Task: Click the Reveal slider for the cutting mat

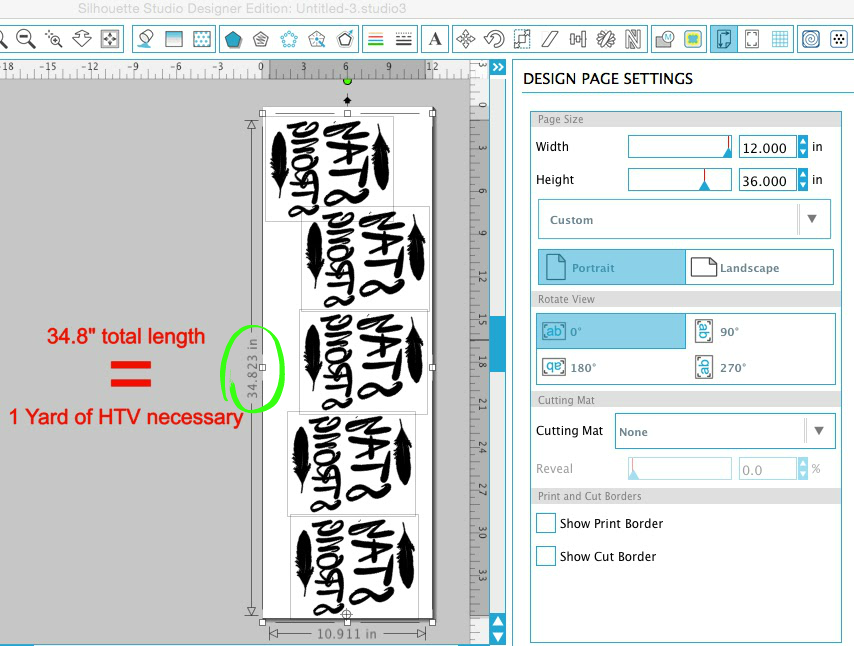Action: [680, 469]
